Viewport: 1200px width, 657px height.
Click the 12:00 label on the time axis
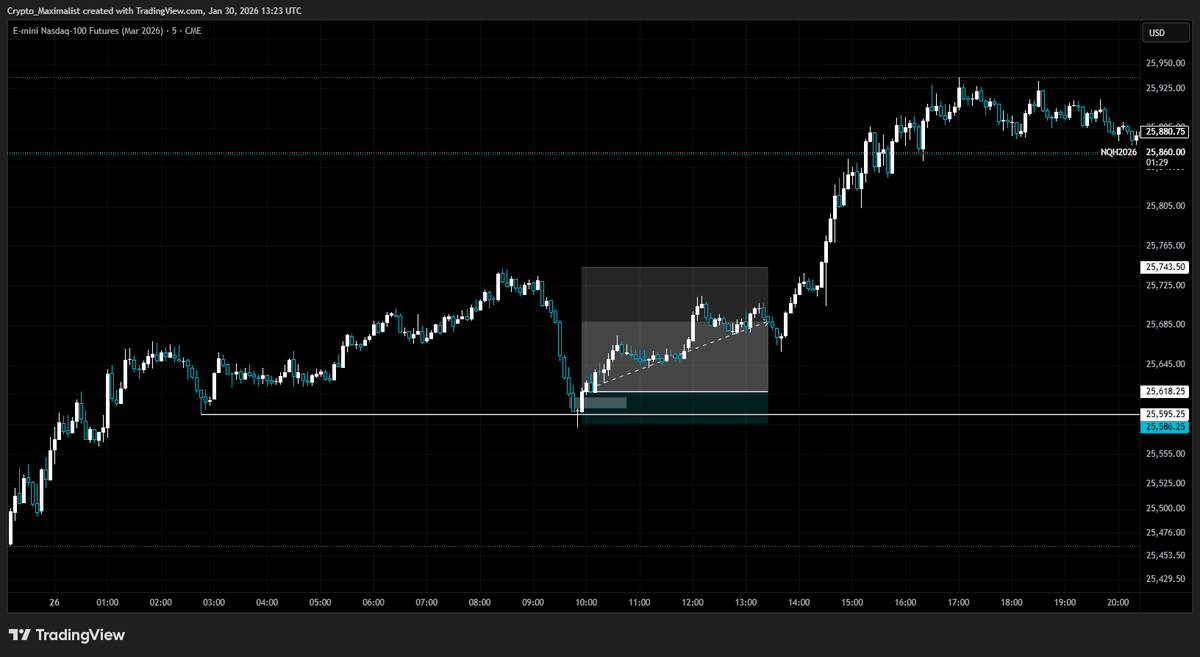[x=692, y=602]
